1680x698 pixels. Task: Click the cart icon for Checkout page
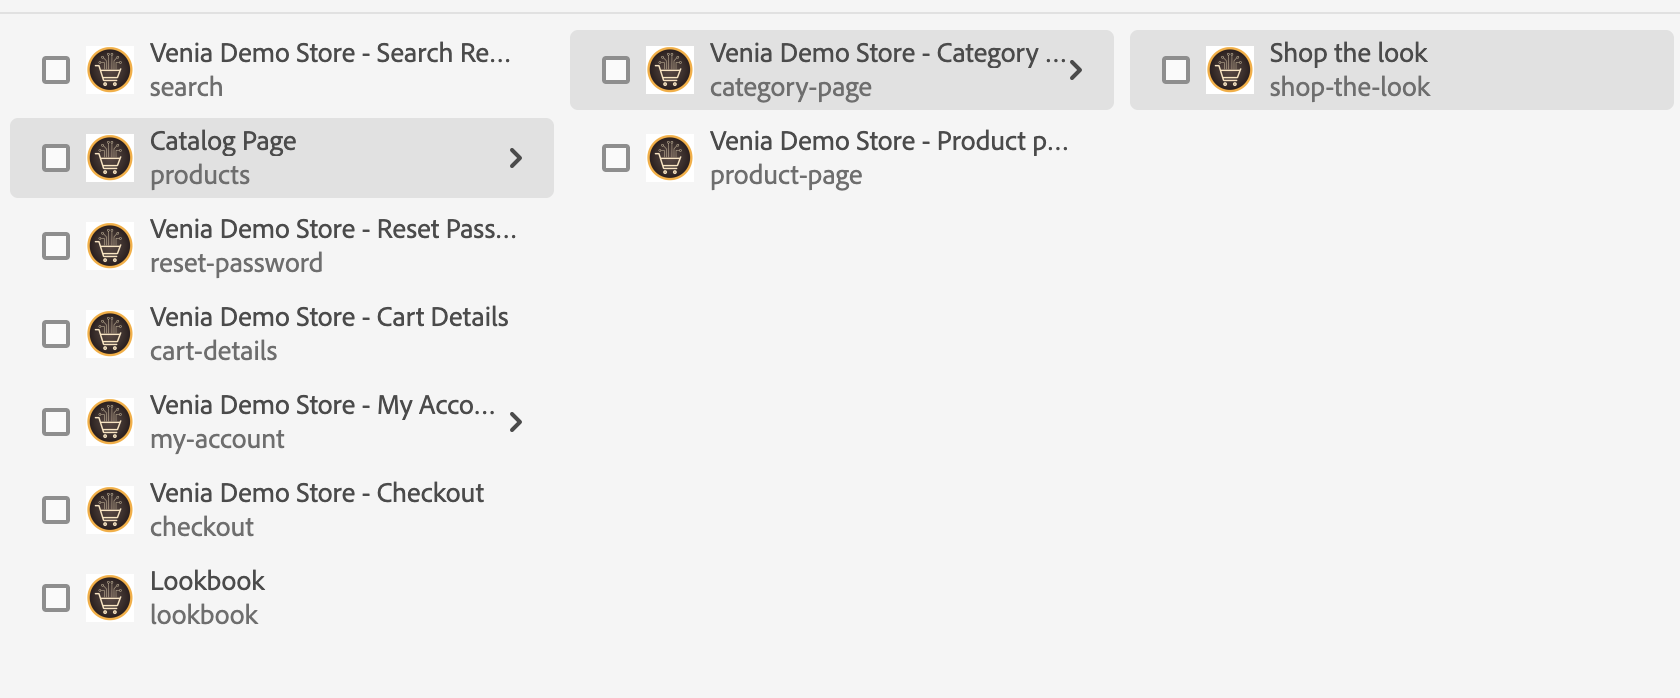[x=110, y=510]
